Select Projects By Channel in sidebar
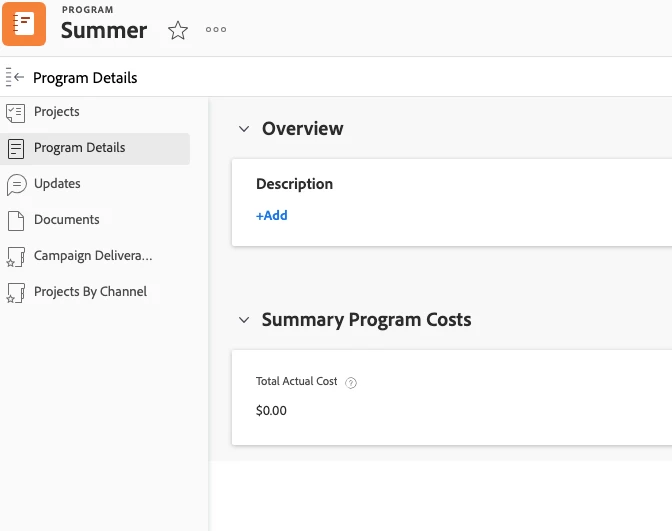672x531 pixels. tap(90, 292)
